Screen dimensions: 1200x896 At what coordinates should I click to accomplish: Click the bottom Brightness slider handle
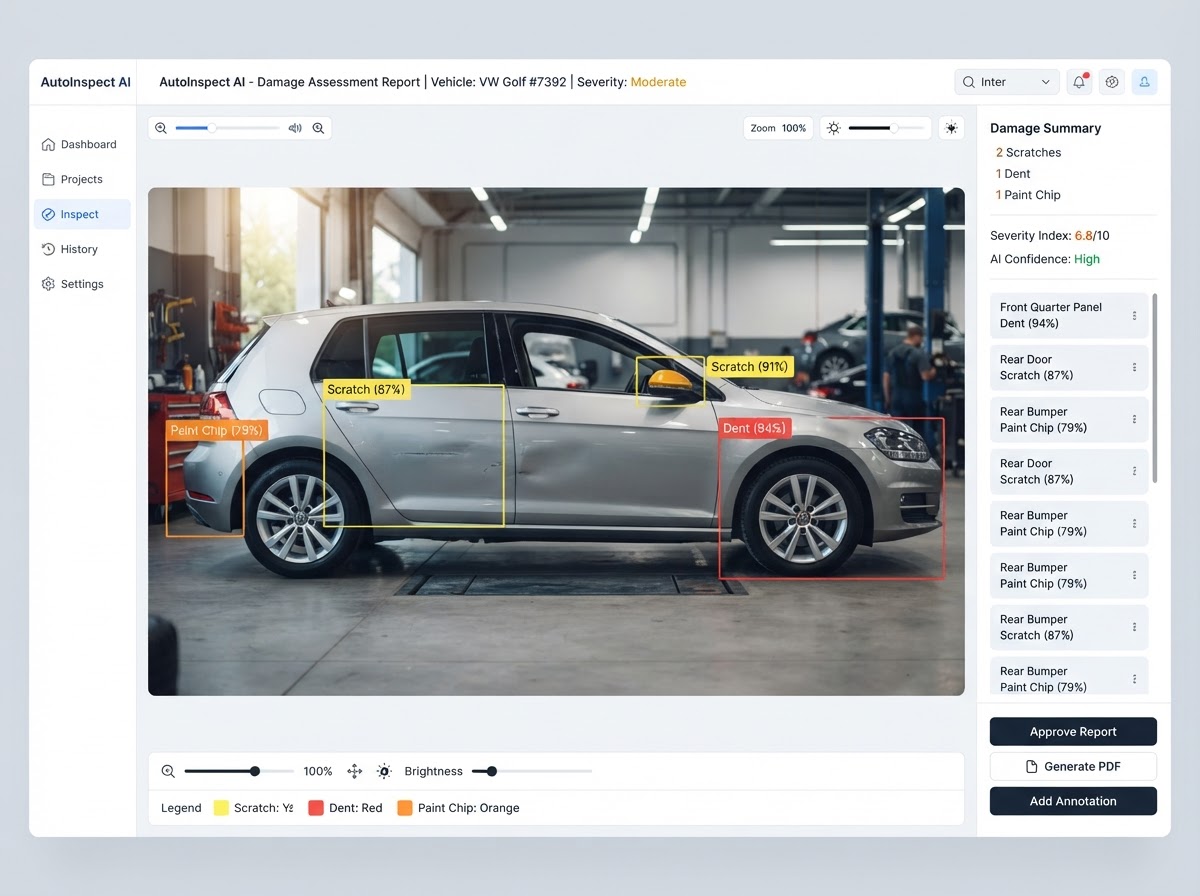[x=491, y=771]
